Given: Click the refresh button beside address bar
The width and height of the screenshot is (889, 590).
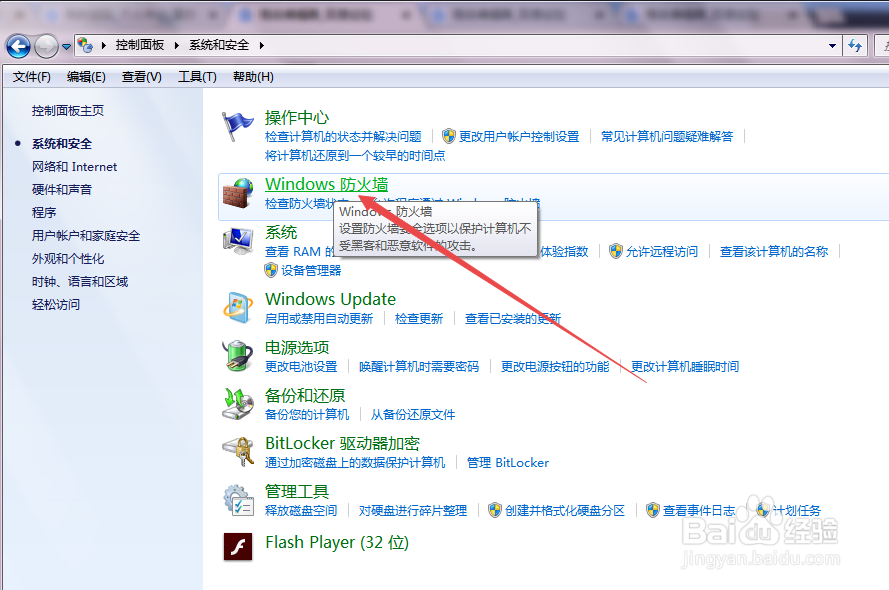Looking at the screenshot, I should 855,45.
